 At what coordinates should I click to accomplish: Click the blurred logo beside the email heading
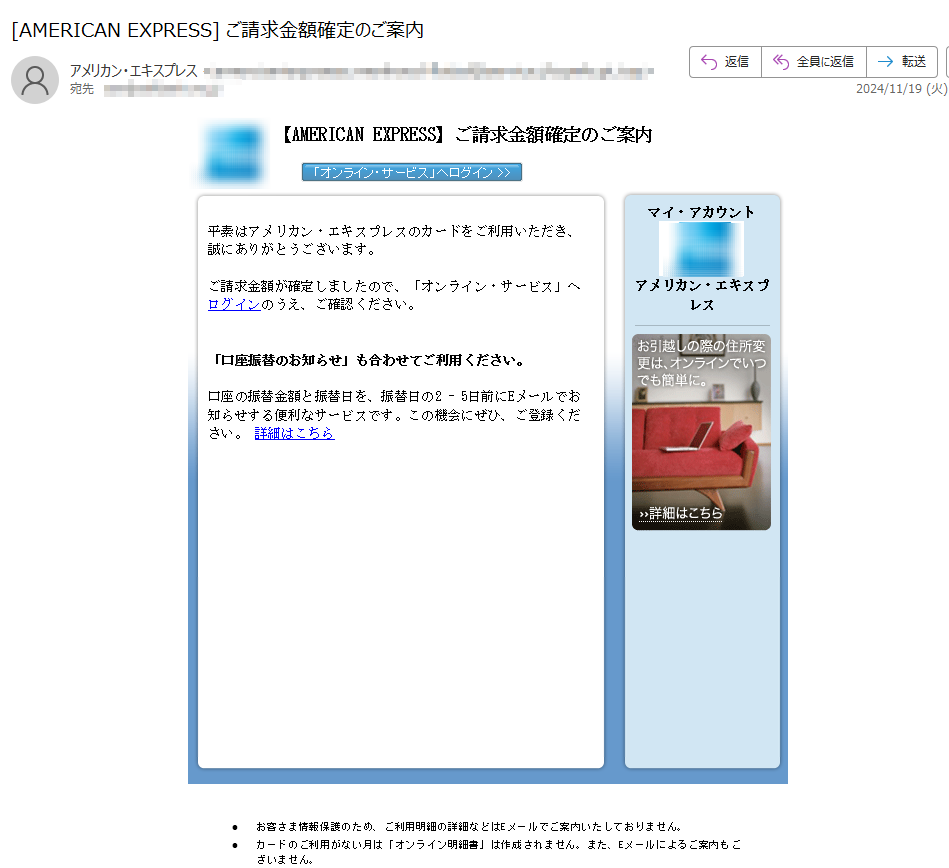click(232, 155)
